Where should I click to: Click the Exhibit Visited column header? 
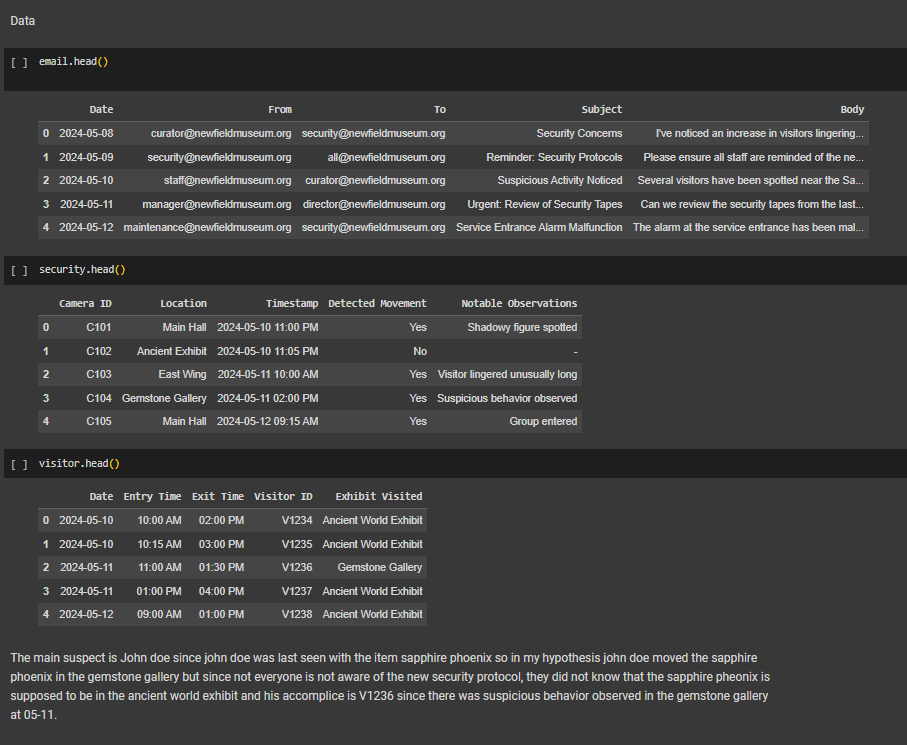point(378,497)
